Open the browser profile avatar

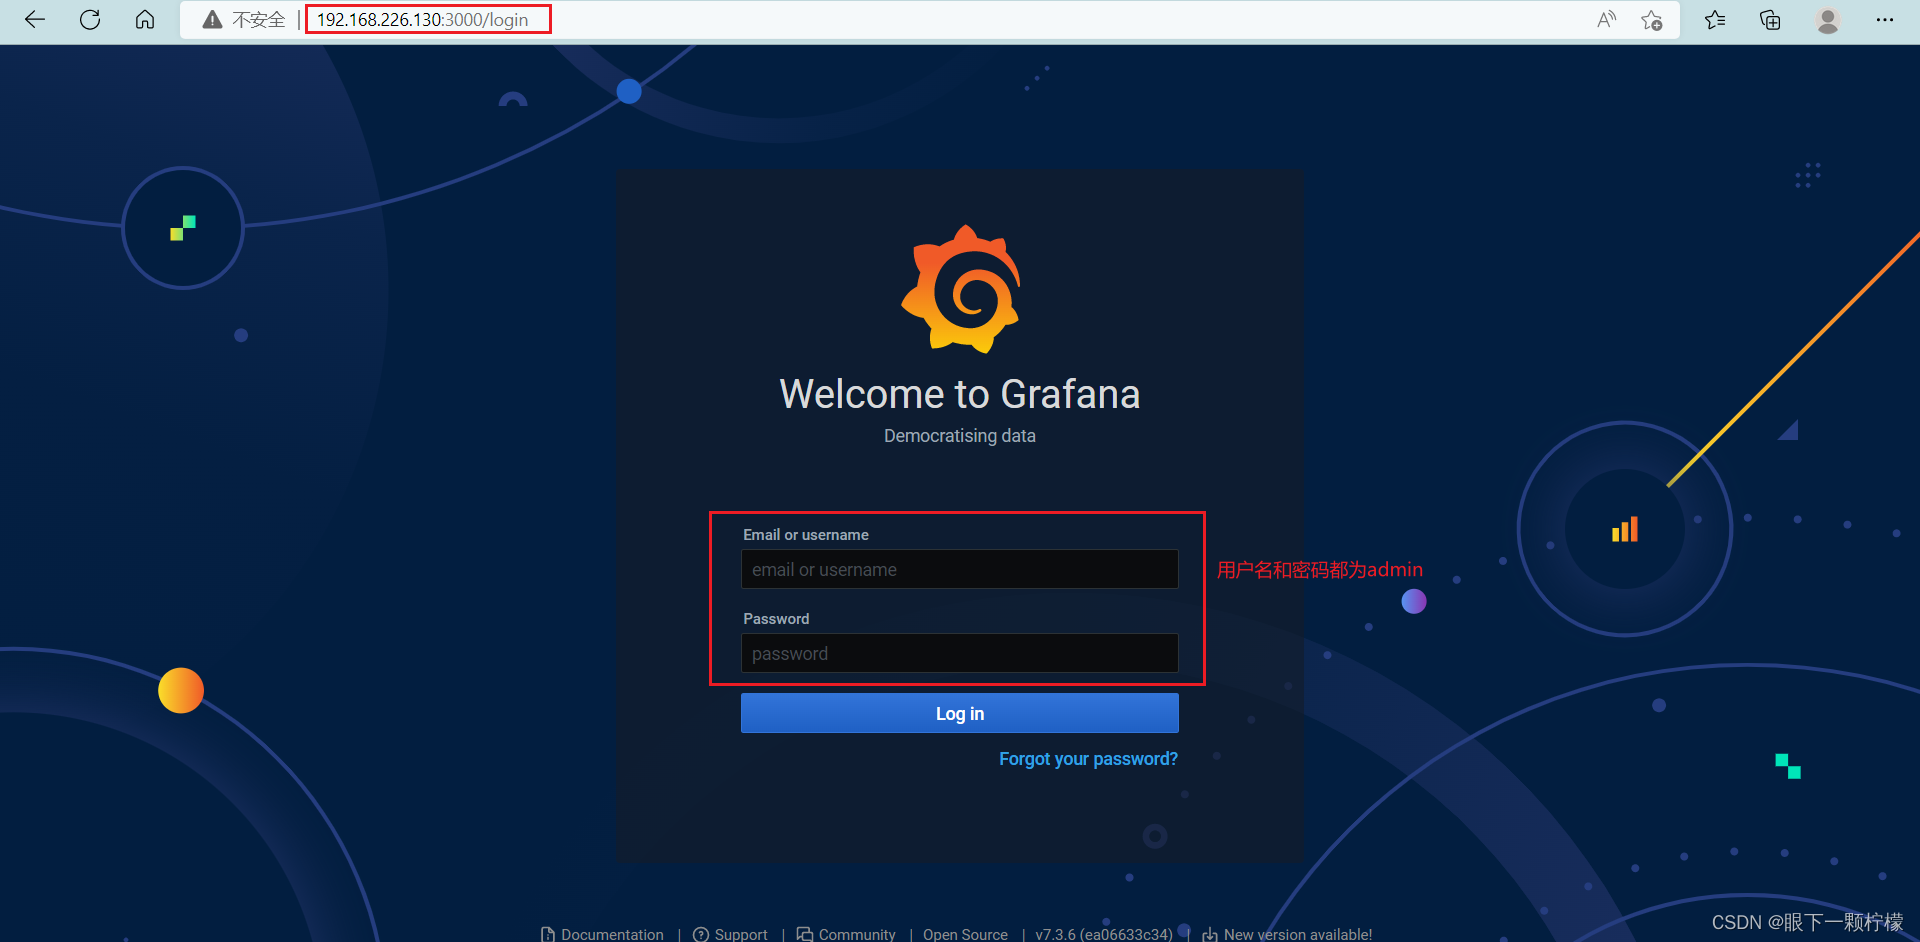tap(1828, 20)
